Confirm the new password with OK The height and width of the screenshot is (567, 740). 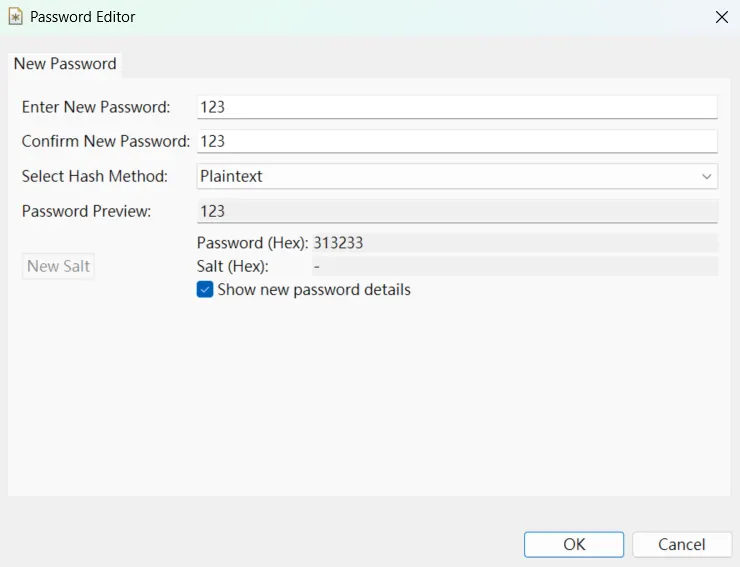(x=574, y=544)
